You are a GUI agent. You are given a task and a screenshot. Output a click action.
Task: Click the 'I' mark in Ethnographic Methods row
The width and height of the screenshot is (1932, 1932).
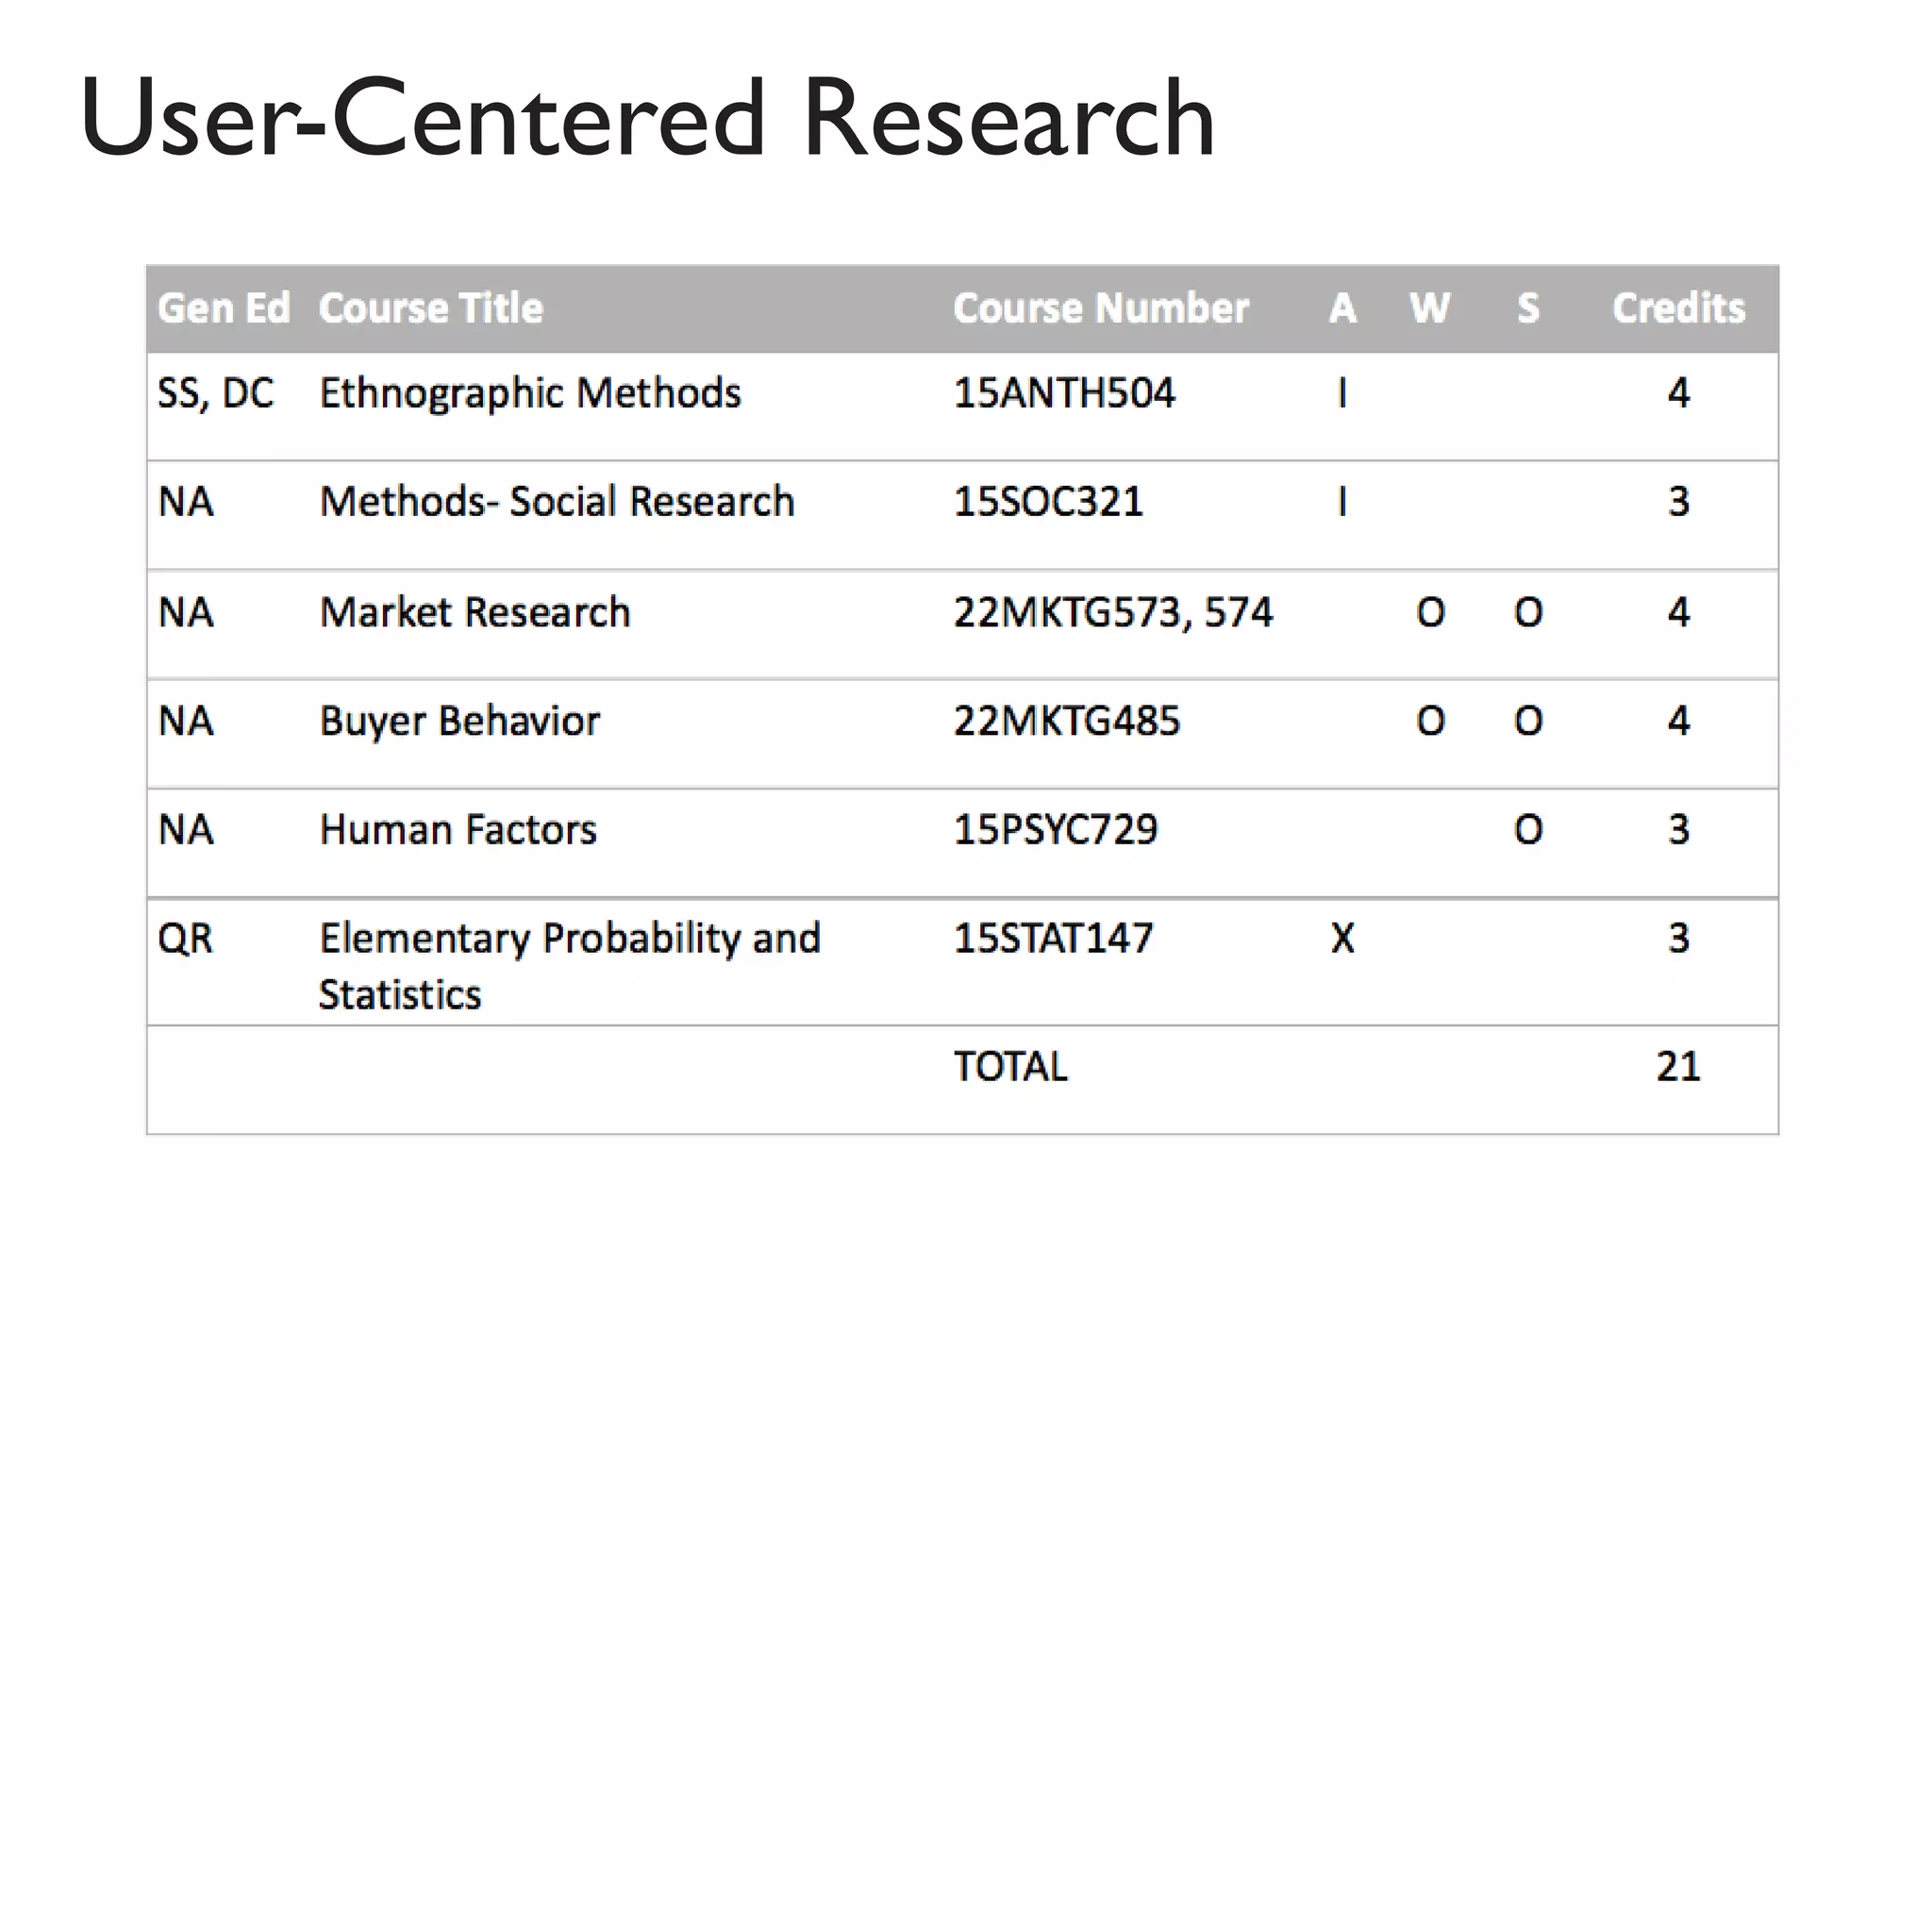(x=1343, y=393)
